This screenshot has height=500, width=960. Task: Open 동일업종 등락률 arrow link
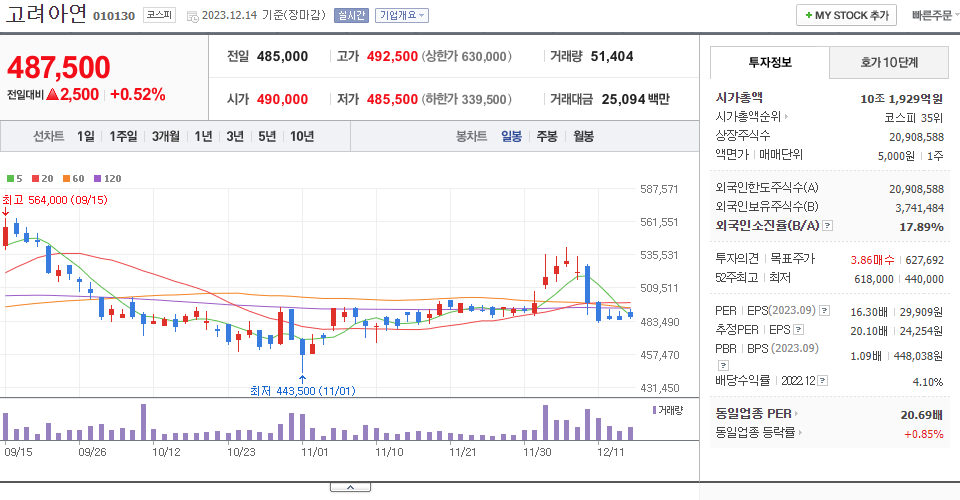tap(800, 433)
